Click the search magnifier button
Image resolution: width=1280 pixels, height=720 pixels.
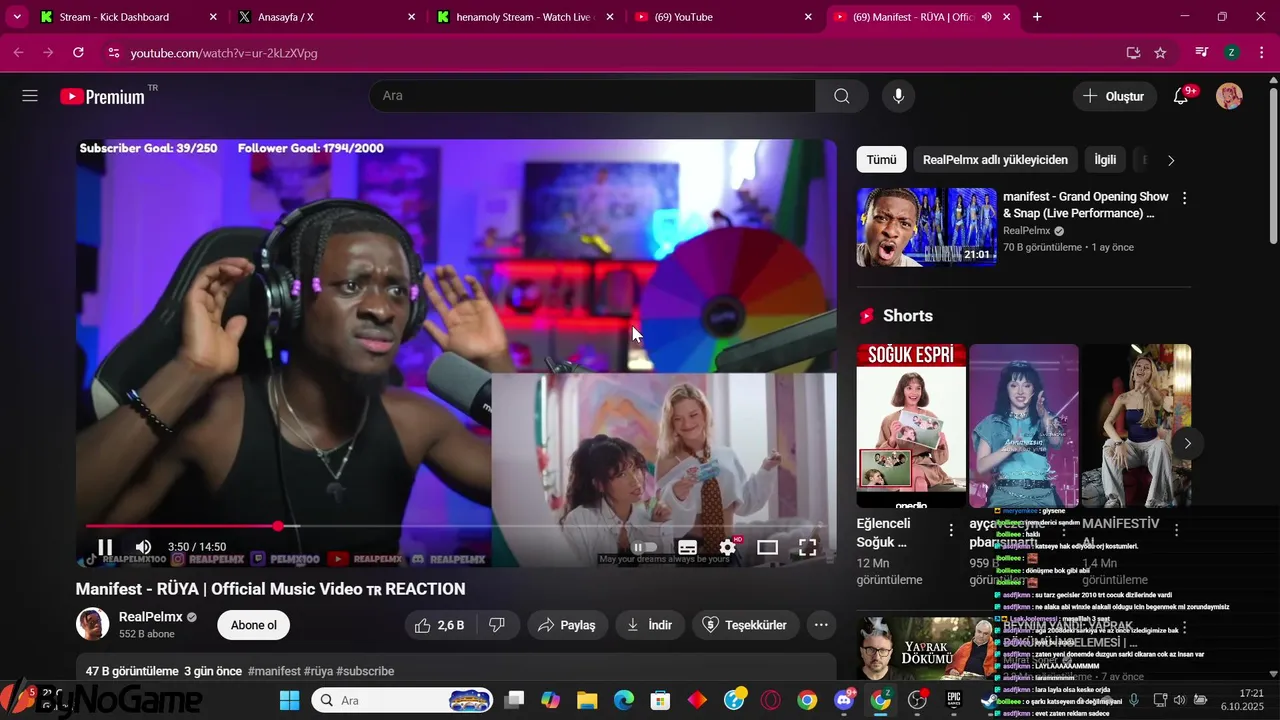tap(842, 96)
